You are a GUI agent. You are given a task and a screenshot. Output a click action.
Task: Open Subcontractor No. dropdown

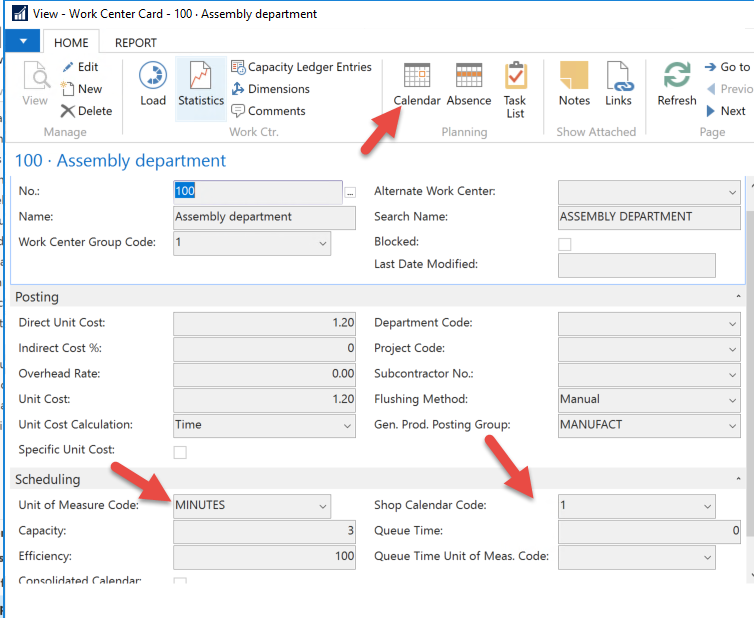tap(732, 375)
